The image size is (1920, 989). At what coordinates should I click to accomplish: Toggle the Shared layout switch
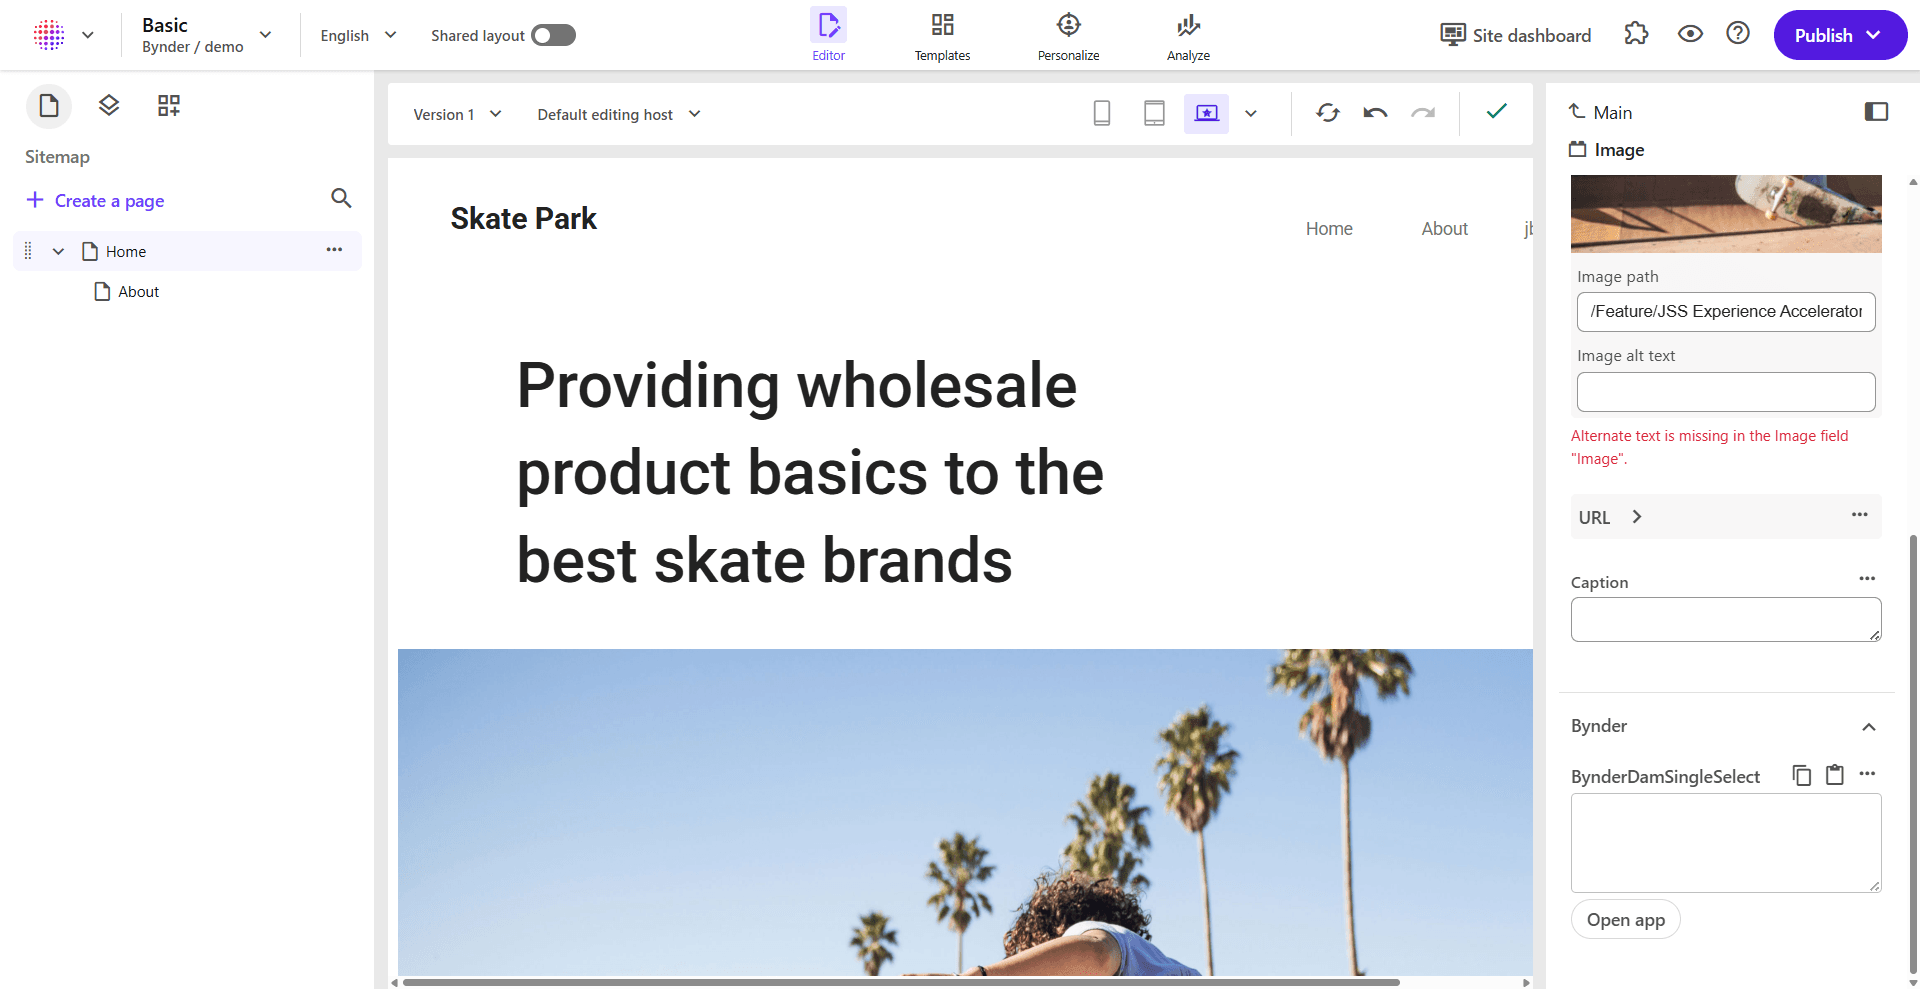pyautogui.click(x=553, y=36)
